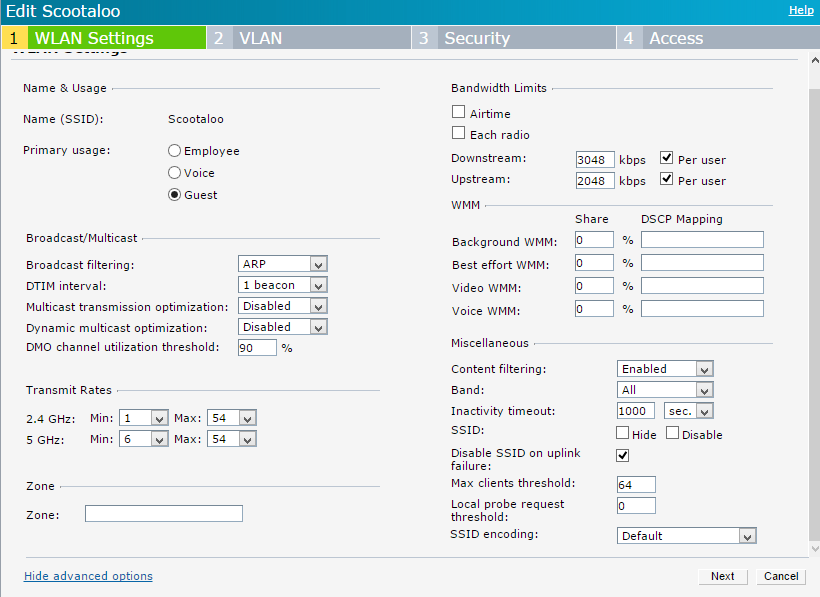Screen dimensions: 820x597
Task: Open the 5 GHz Max rate dropdown
Action: [x=232, y=439]
